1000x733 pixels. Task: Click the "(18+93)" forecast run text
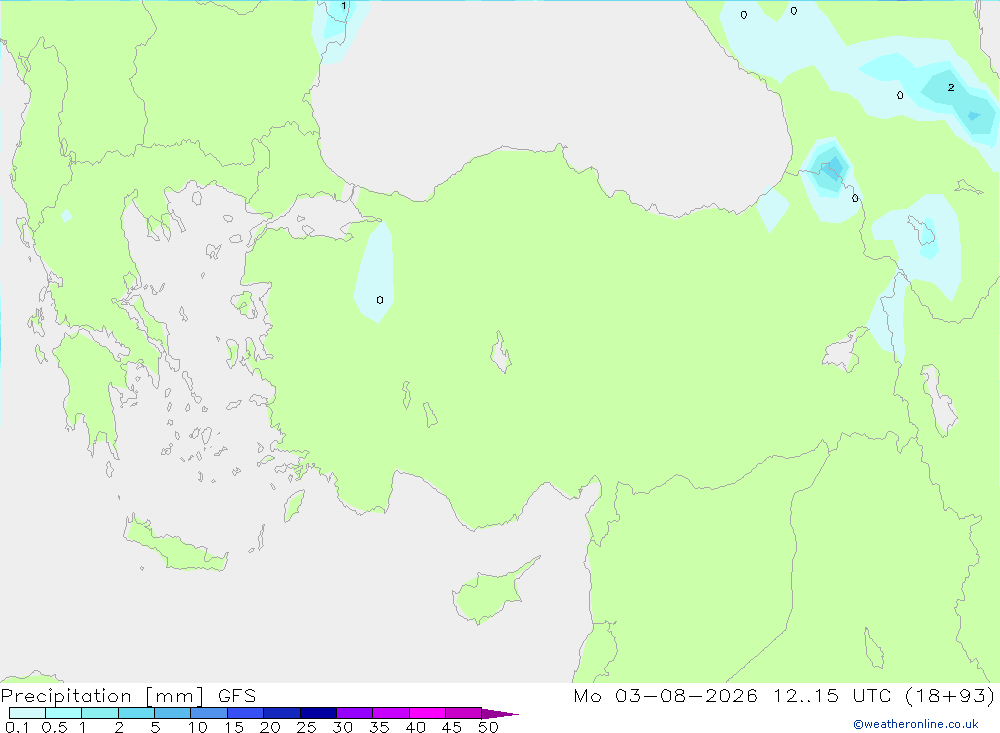click(x=950, y=695)
